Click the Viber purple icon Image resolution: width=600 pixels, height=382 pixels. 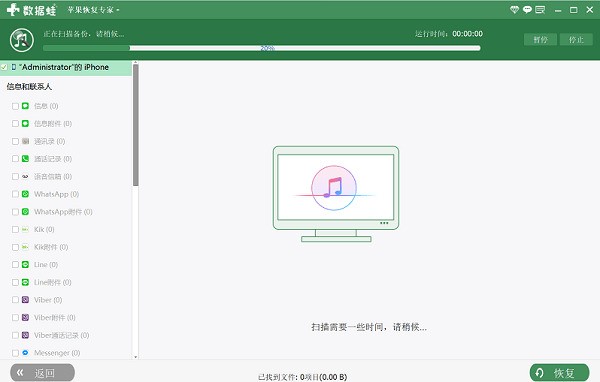(25, 300)
